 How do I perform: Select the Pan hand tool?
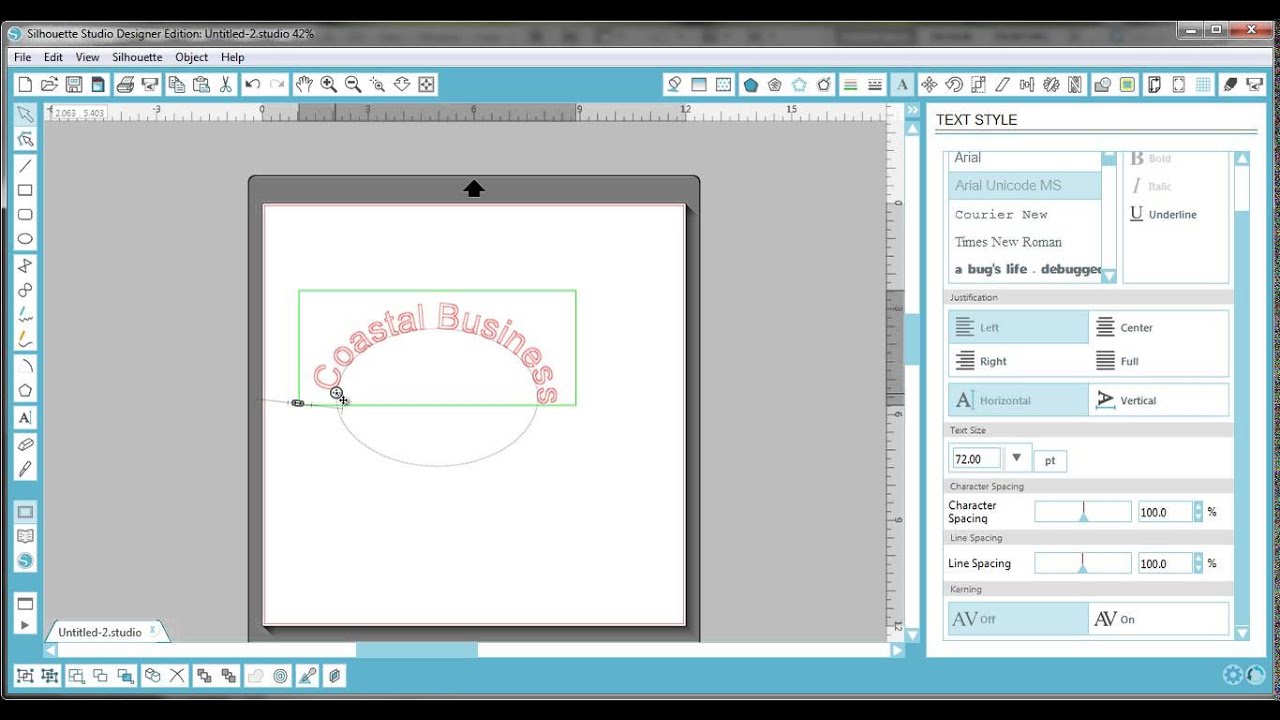pyautogui.click(x=304, y=85)
